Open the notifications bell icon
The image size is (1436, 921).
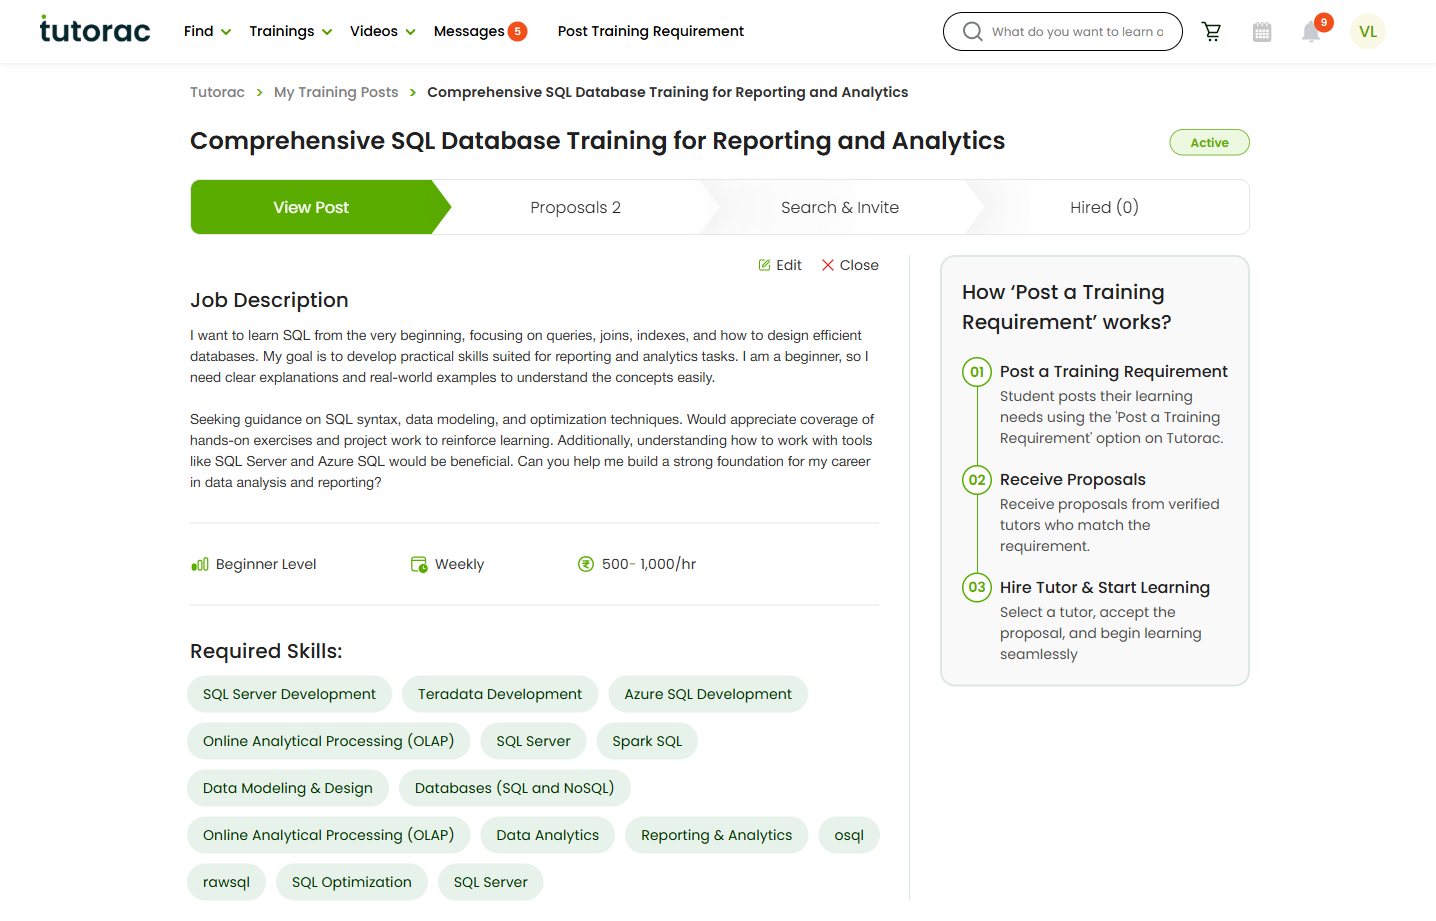click(1311, 32)
